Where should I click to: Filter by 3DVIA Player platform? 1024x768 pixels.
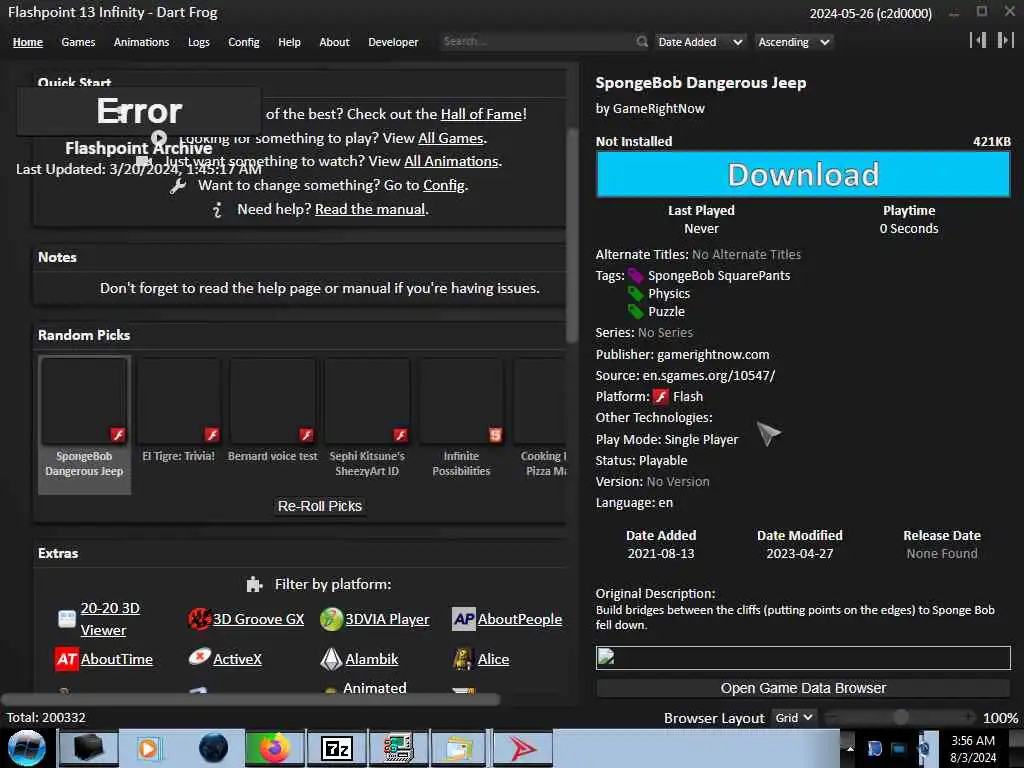pos(387,619)
